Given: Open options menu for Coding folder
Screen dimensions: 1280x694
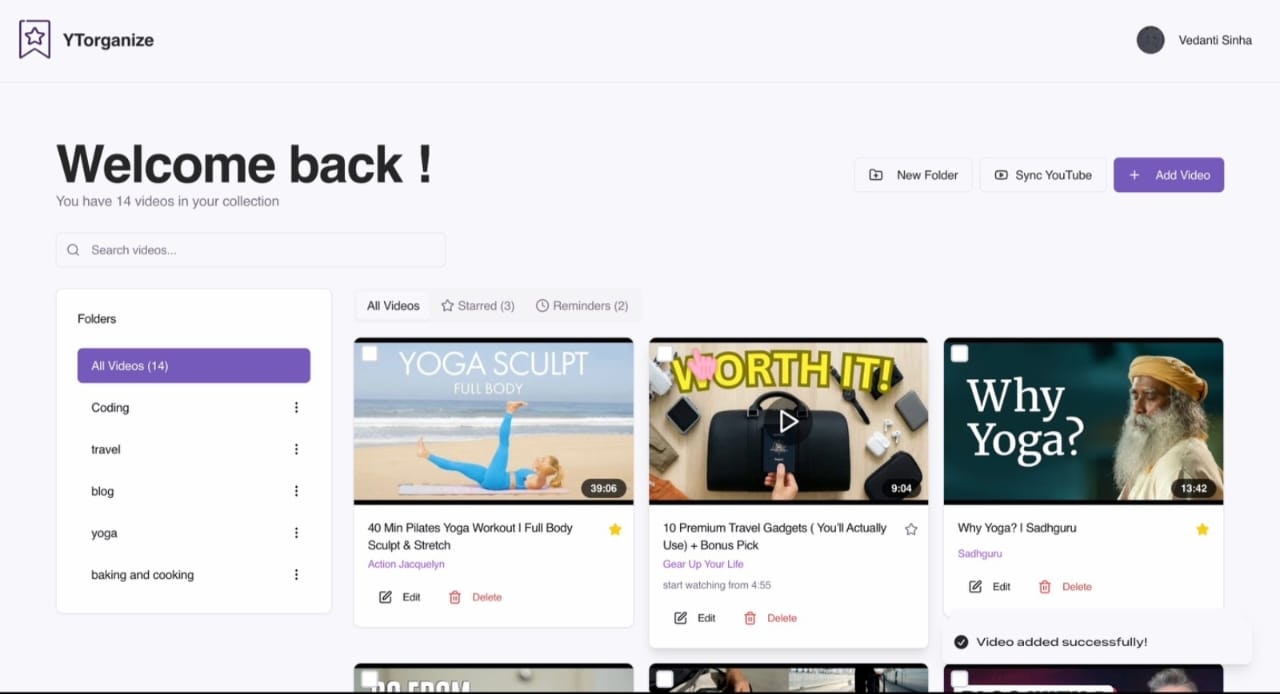Looking at the screenshot, I should click(x=296, y=408).
